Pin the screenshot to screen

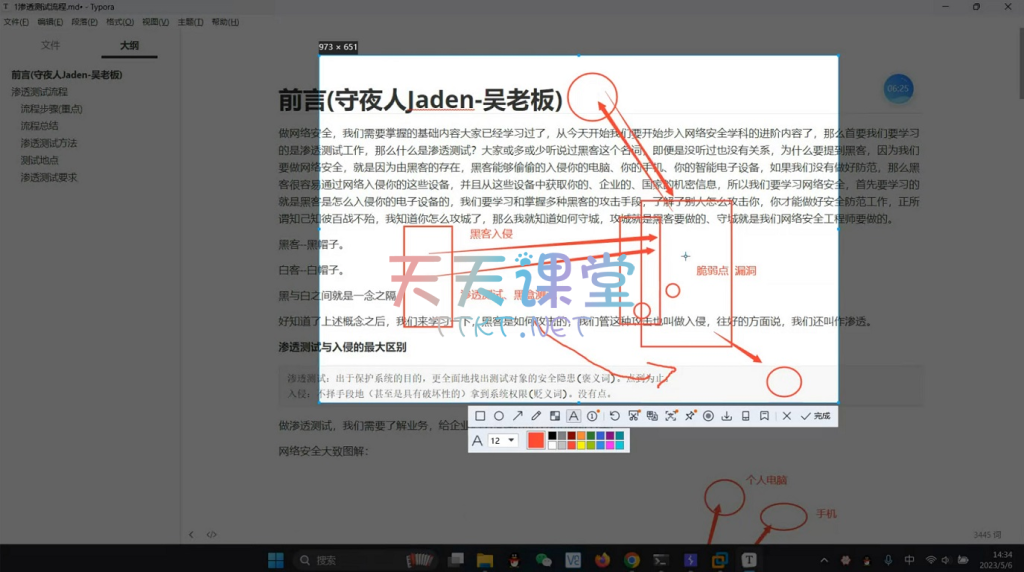689,416
